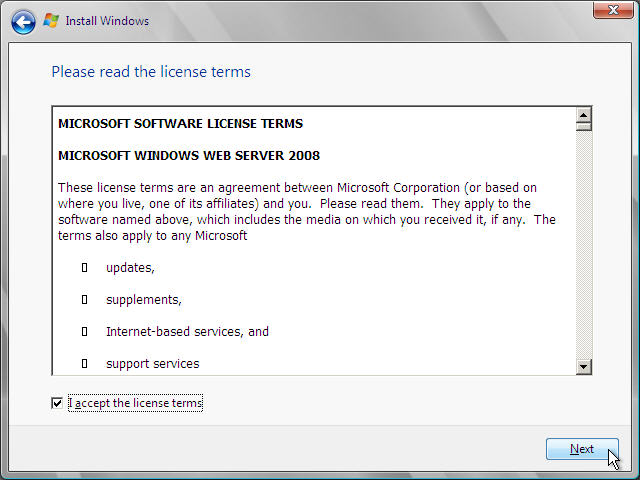Click the 'updates,' bullet item
Viewport: 640px width, 480px height.
[x=130, y=268]
